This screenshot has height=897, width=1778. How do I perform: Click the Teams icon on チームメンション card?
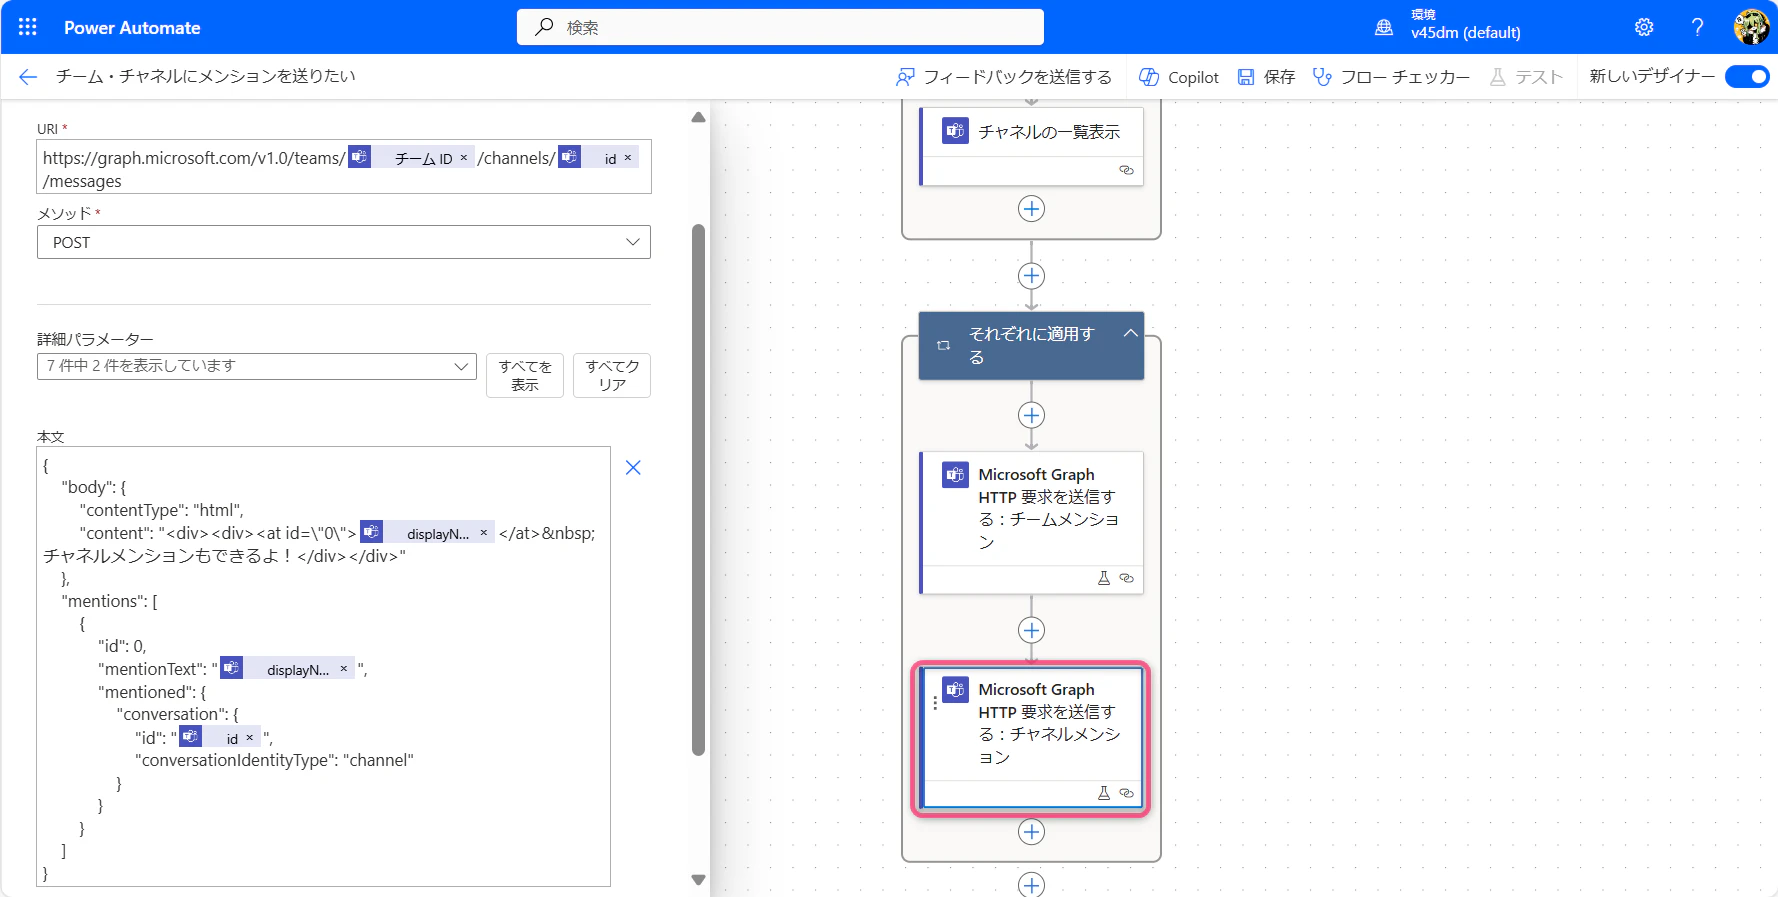[x=955, y=474]
